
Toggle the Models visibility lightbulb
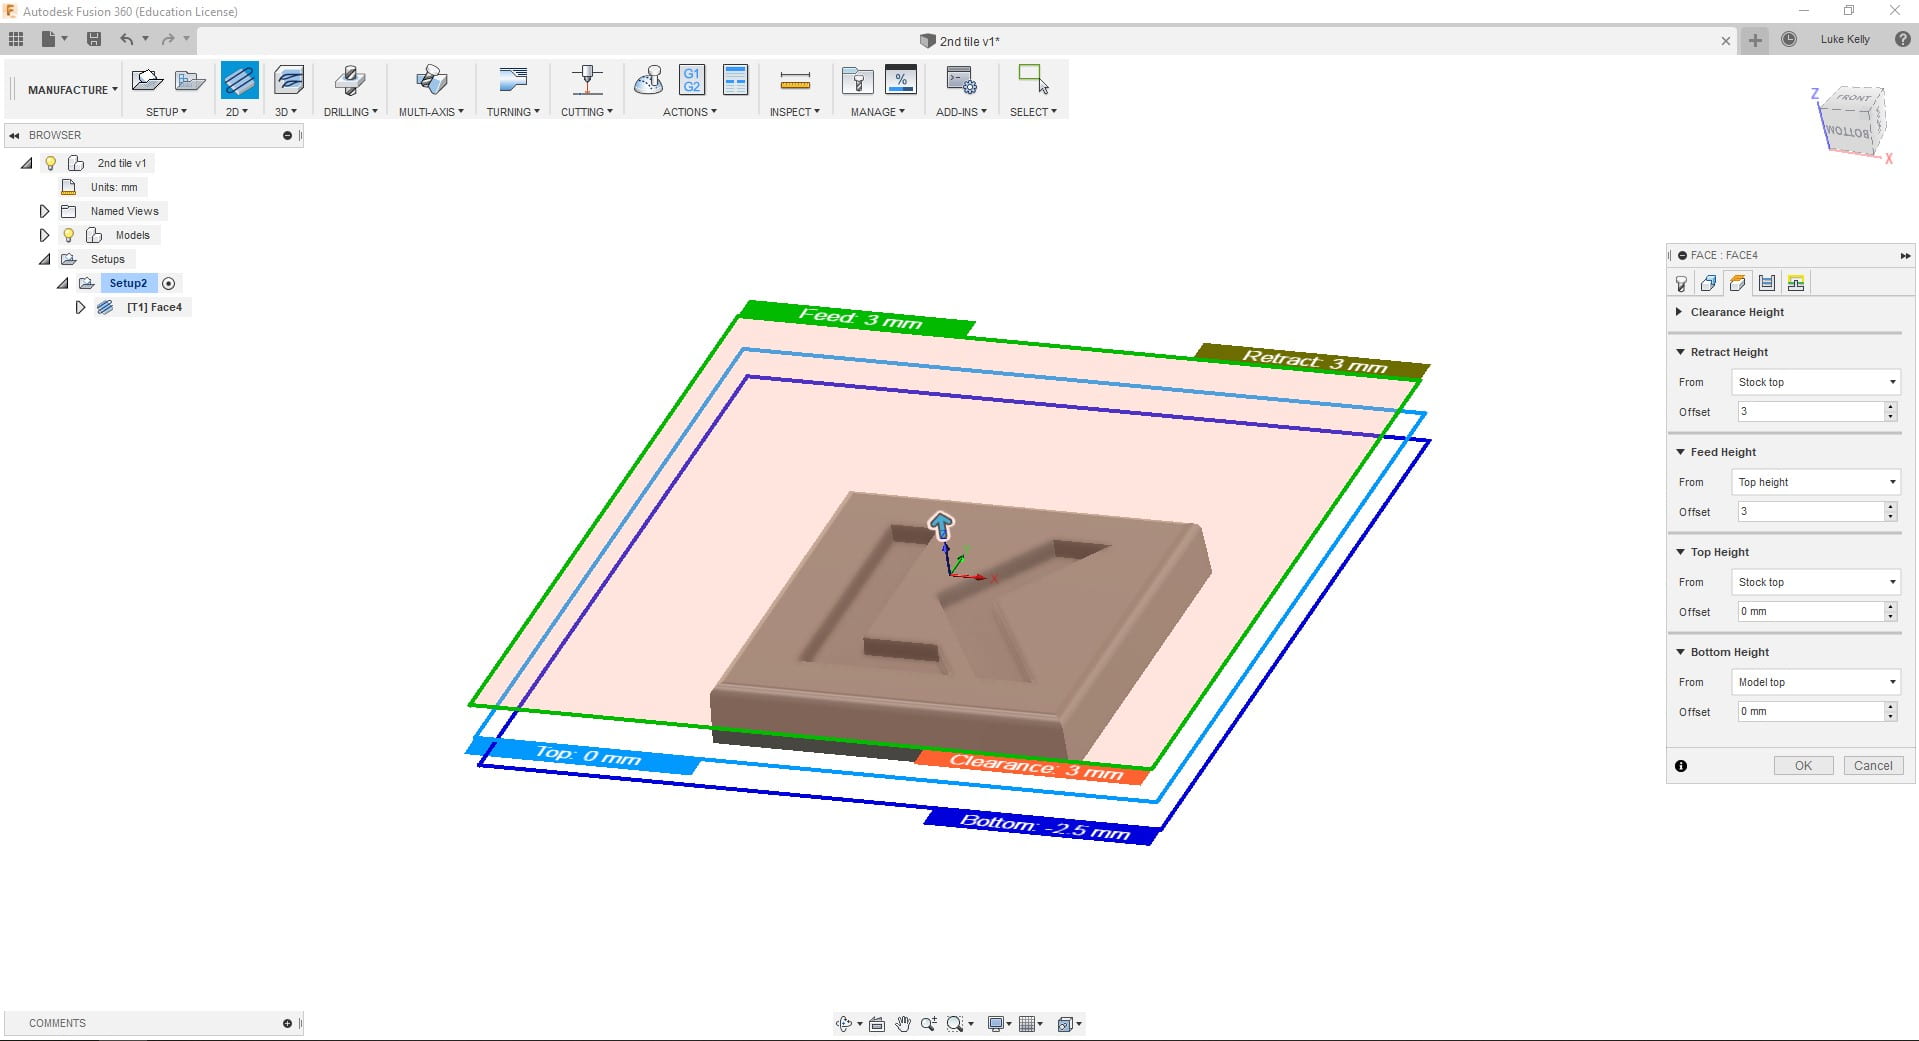[68, 235]
